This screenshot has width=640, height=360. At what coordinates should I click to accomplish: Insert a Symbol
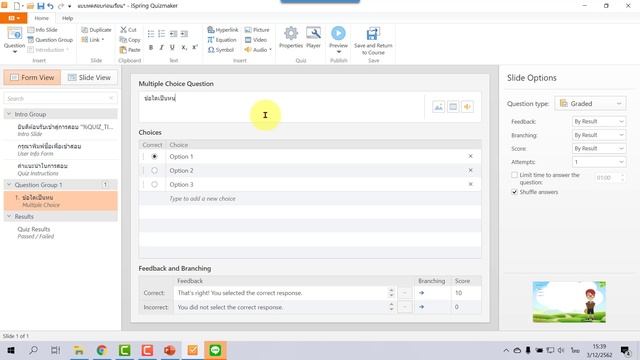220,49
